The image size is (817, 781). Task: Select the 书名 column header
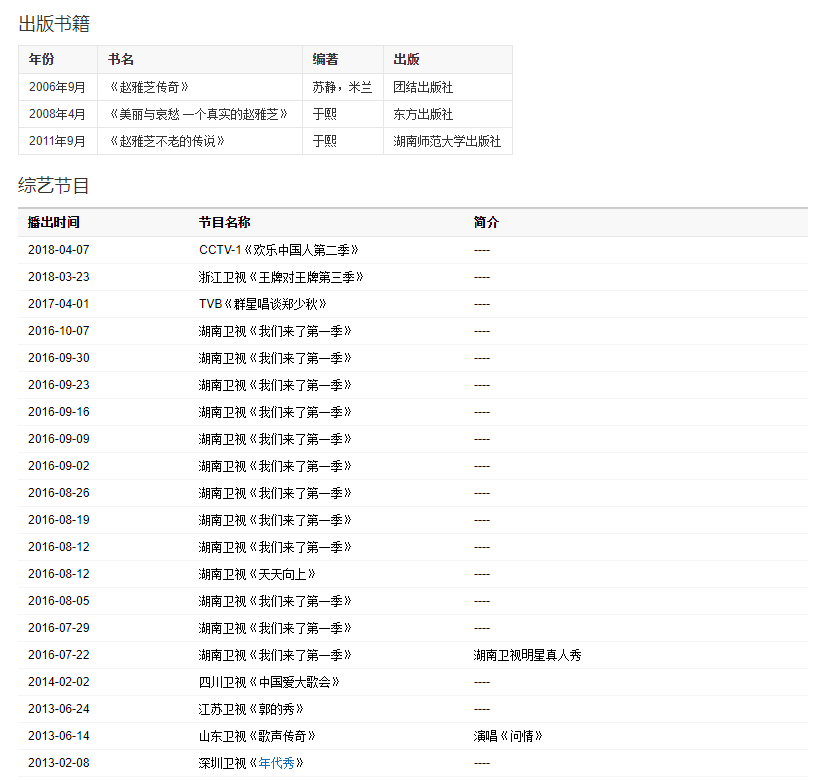[121, 60]
